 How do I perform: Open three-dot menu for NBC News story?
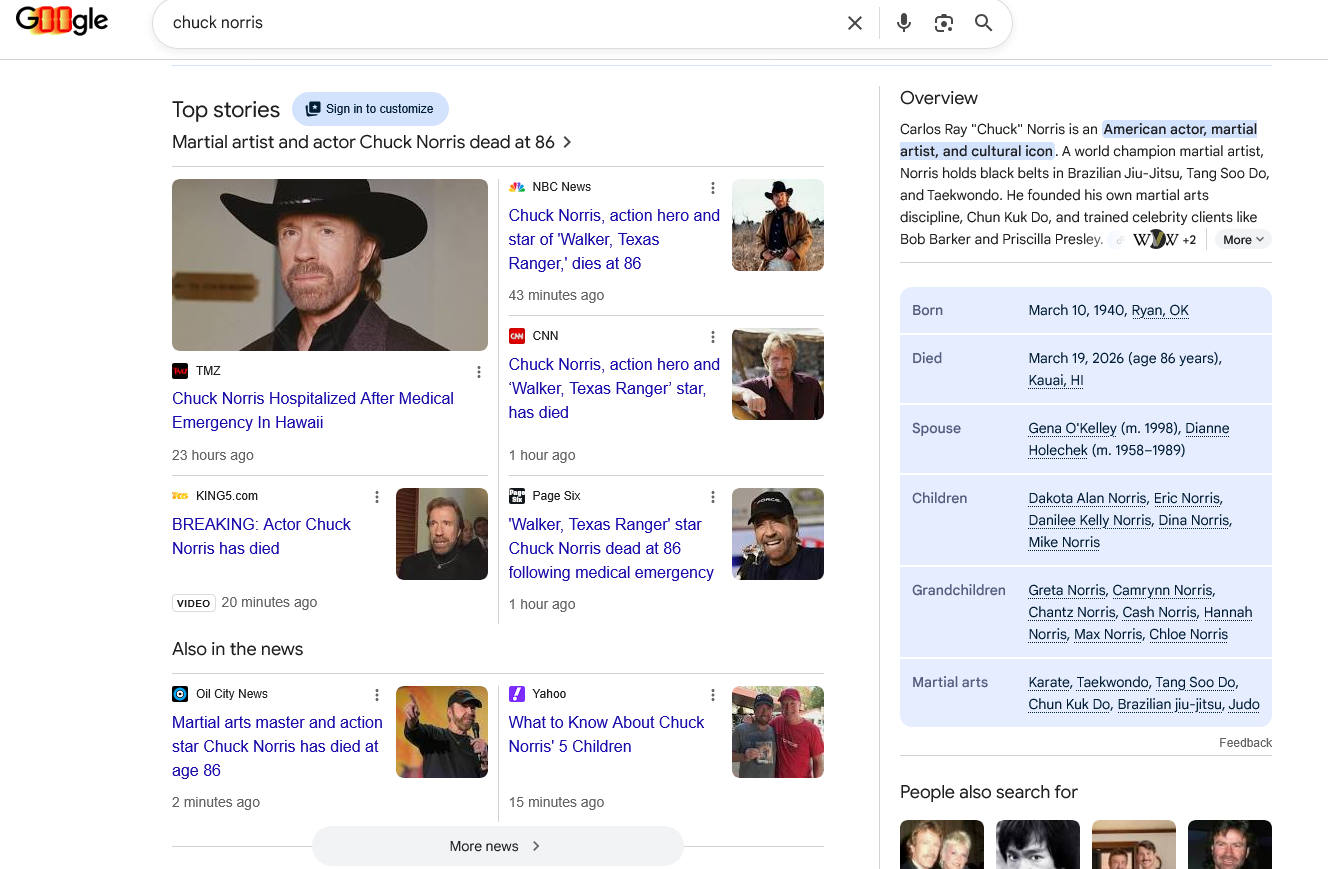(713, 188)
